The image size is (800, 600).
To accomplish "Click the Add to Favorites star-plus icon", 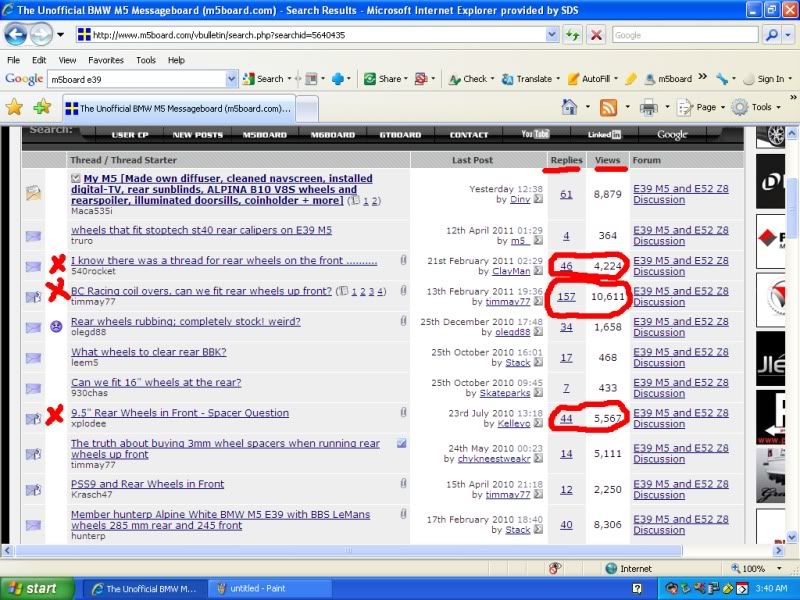I will click(42, 107).
